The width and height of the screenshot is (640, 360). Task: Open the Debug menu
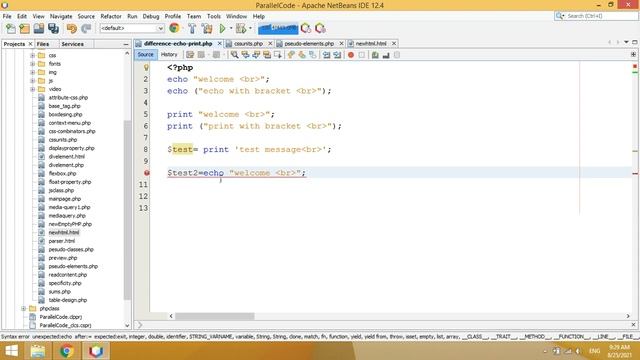click(x=151, y=16)
